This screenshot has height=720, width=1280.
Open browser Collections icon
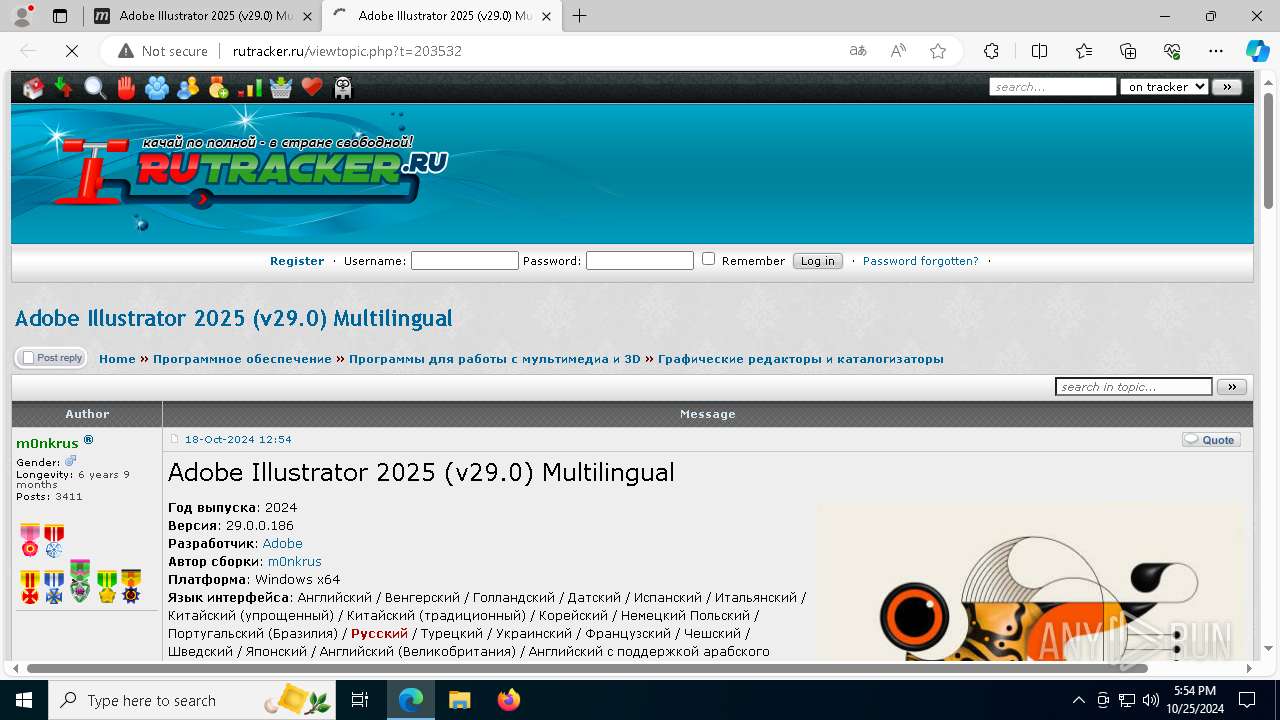(x=1128, y=51)
